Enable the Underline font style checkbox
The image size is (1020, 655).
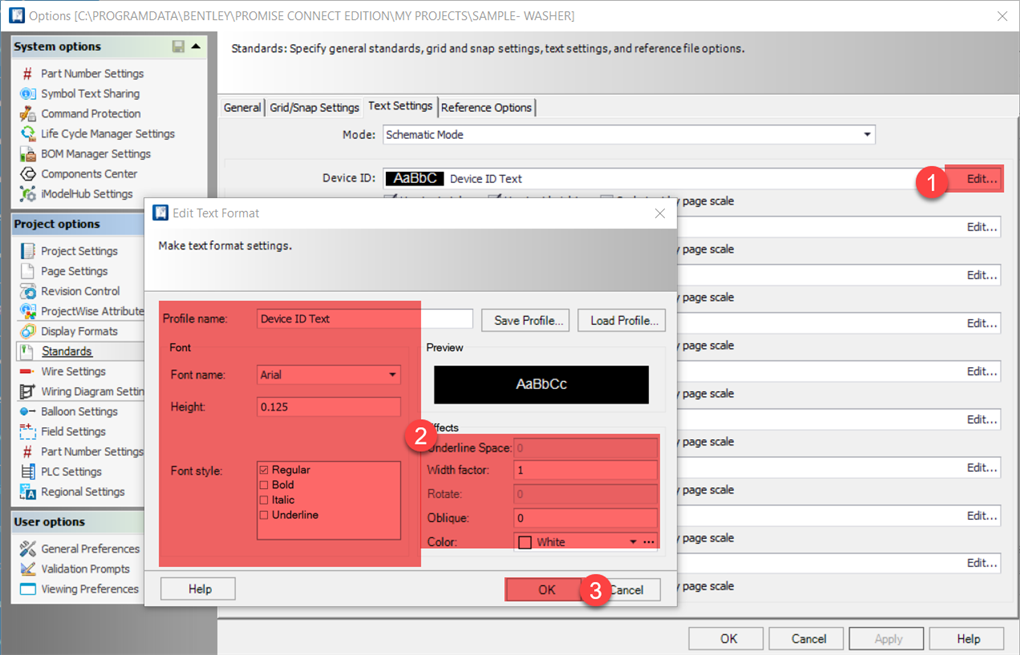click(x=263, y=515)
